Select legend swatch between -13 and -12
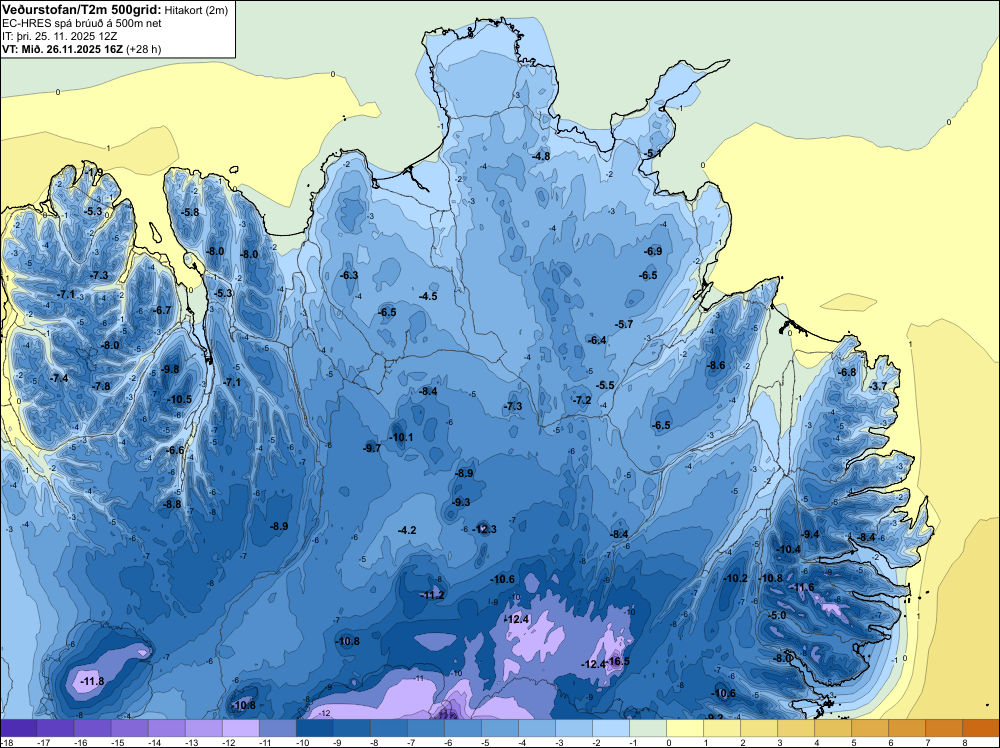 coord(203,728)
